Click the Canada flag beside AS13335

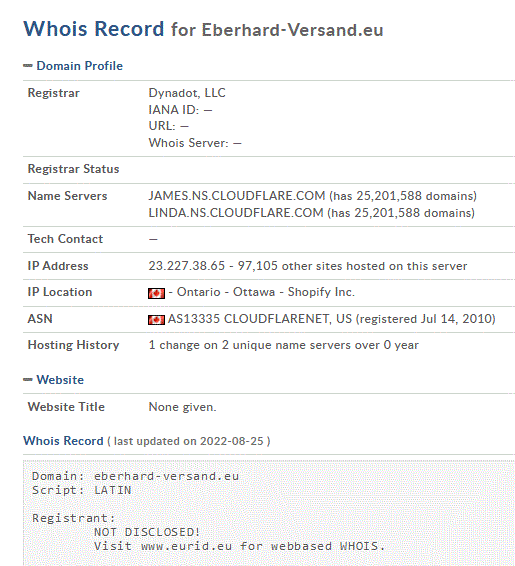click(156, 320)
